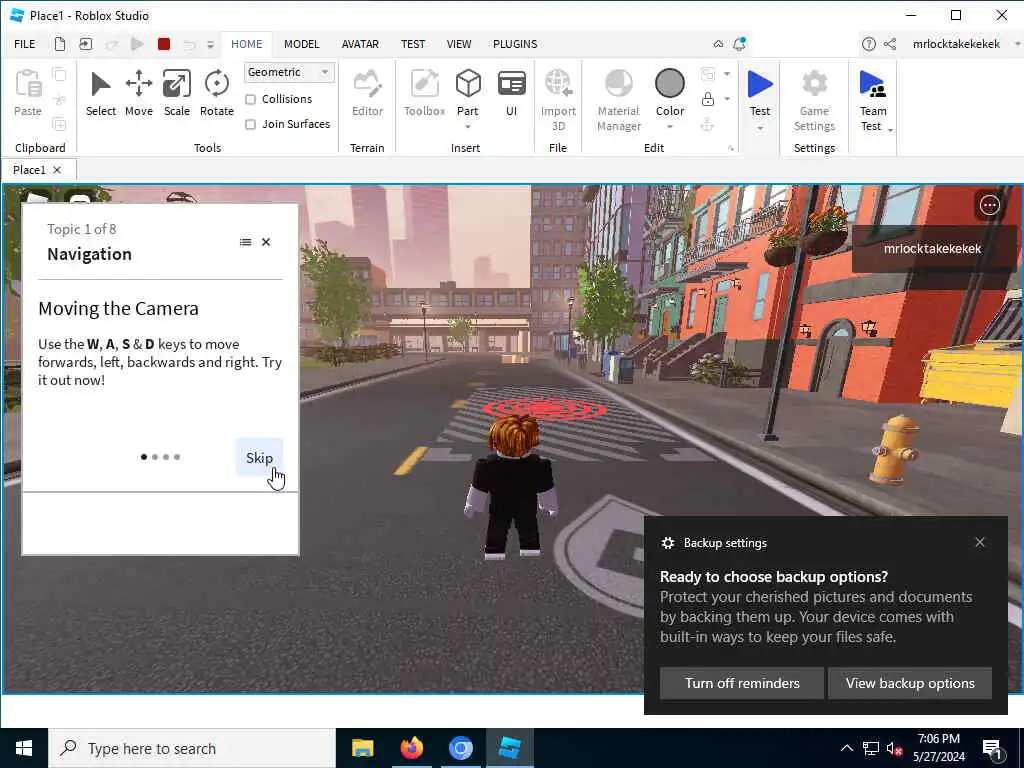Open the Windows Start menu
Image resolution: width=1024 pixels, height=768 pixels.
click(x=24, y=748)
